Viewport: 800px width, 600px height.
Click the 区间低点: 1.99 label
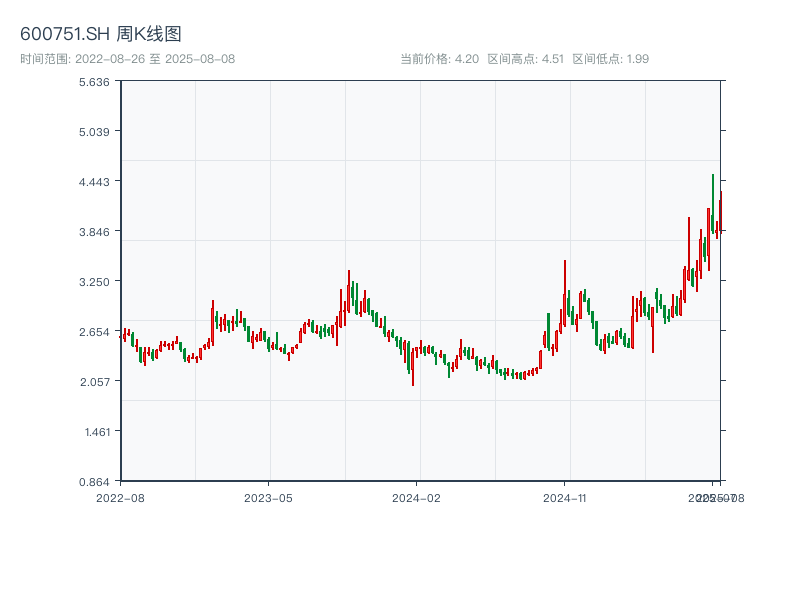[x=610, y=59]
